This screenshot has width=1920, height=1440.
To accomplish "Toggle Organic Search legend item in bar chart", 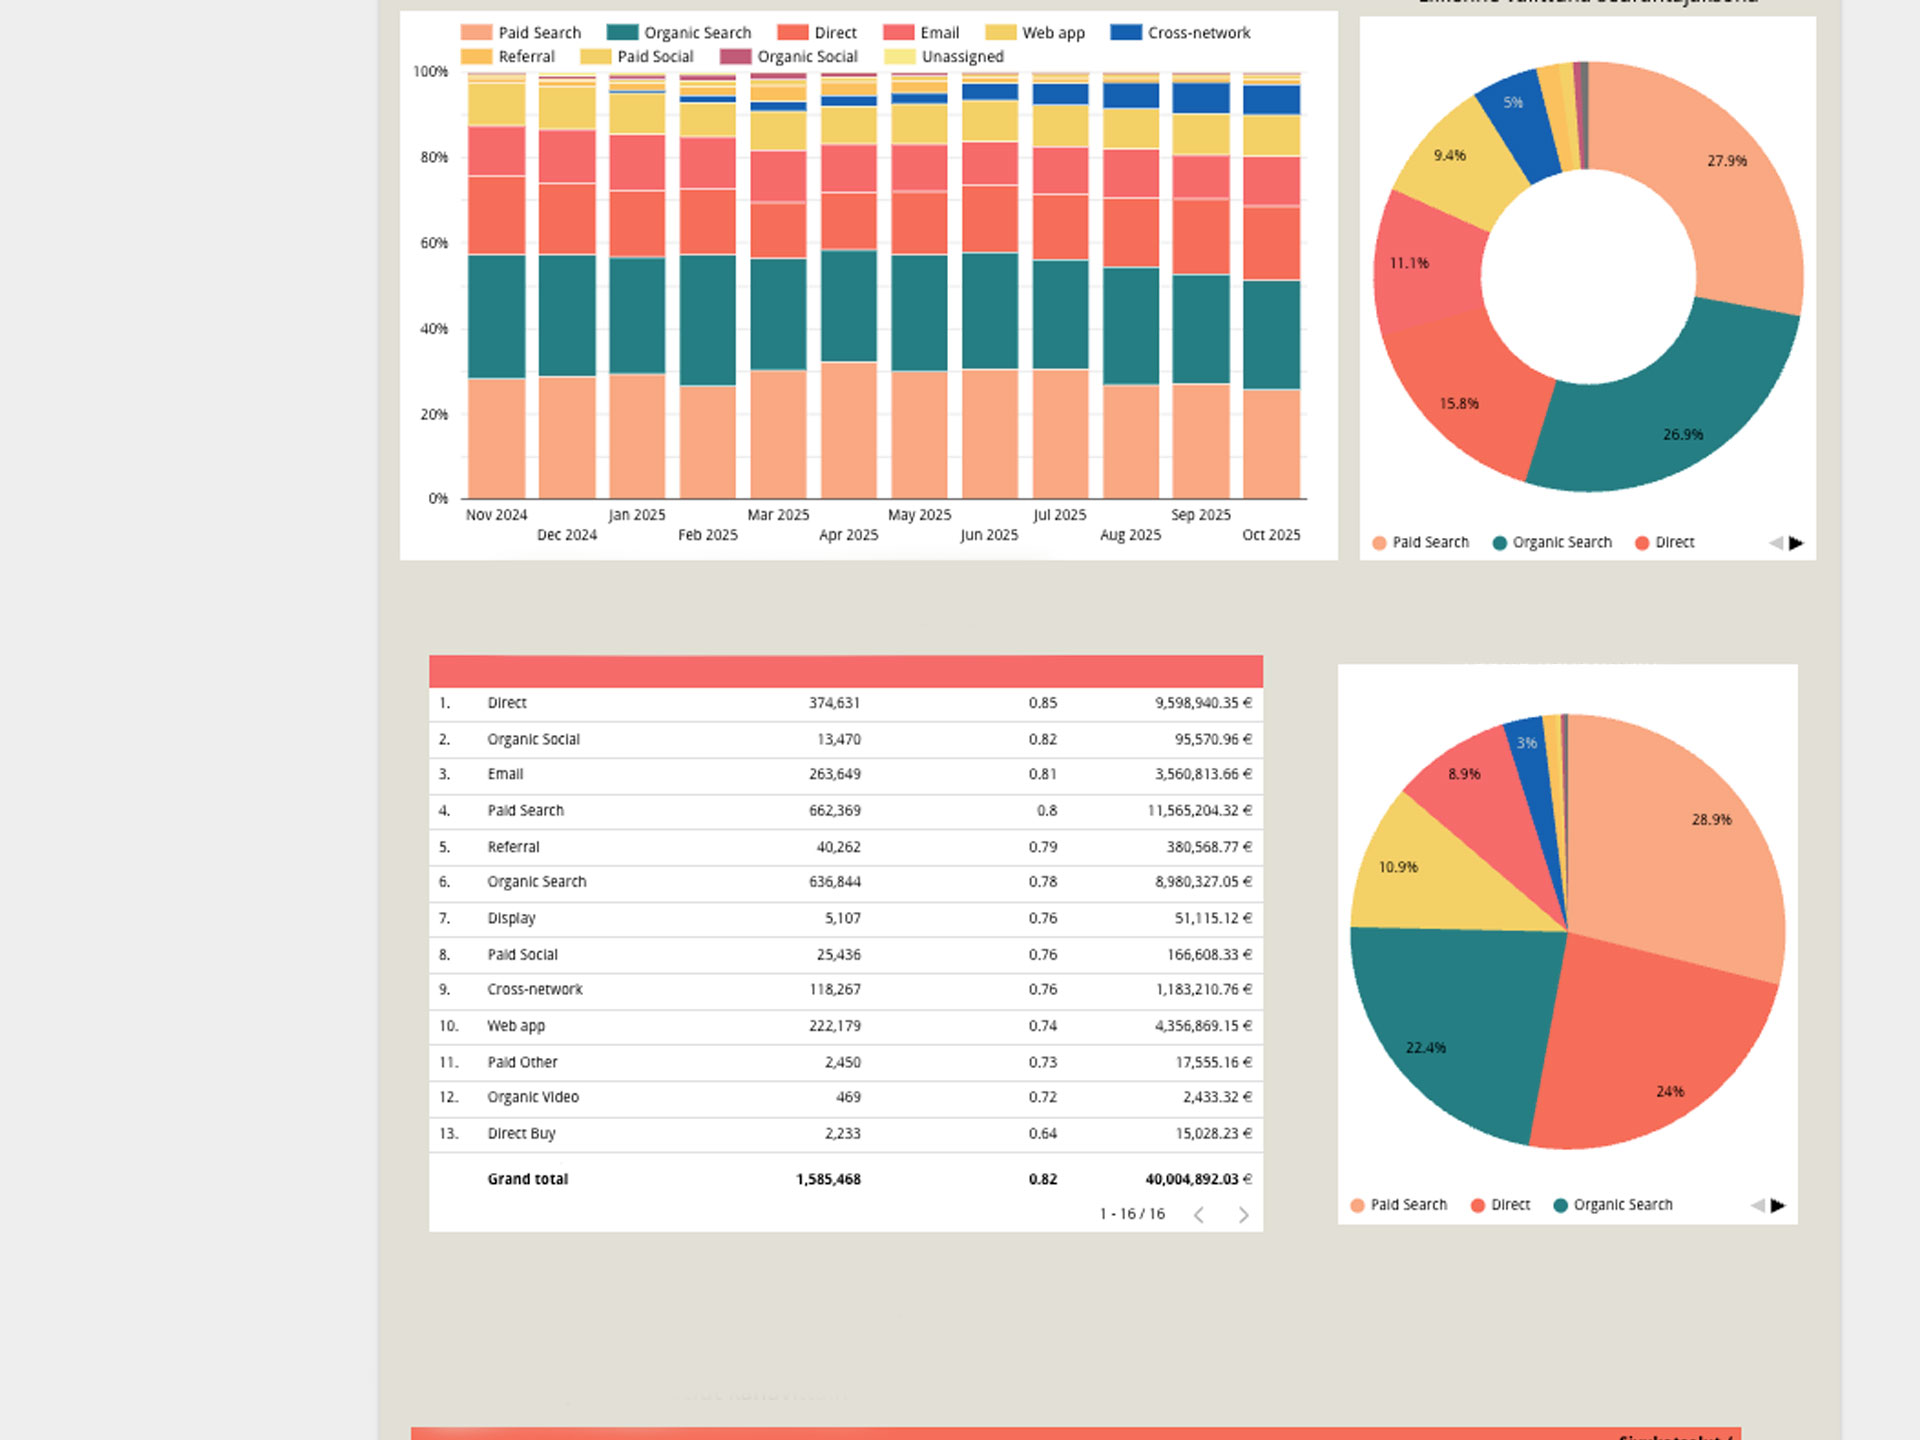I will [x=696, y=32].
